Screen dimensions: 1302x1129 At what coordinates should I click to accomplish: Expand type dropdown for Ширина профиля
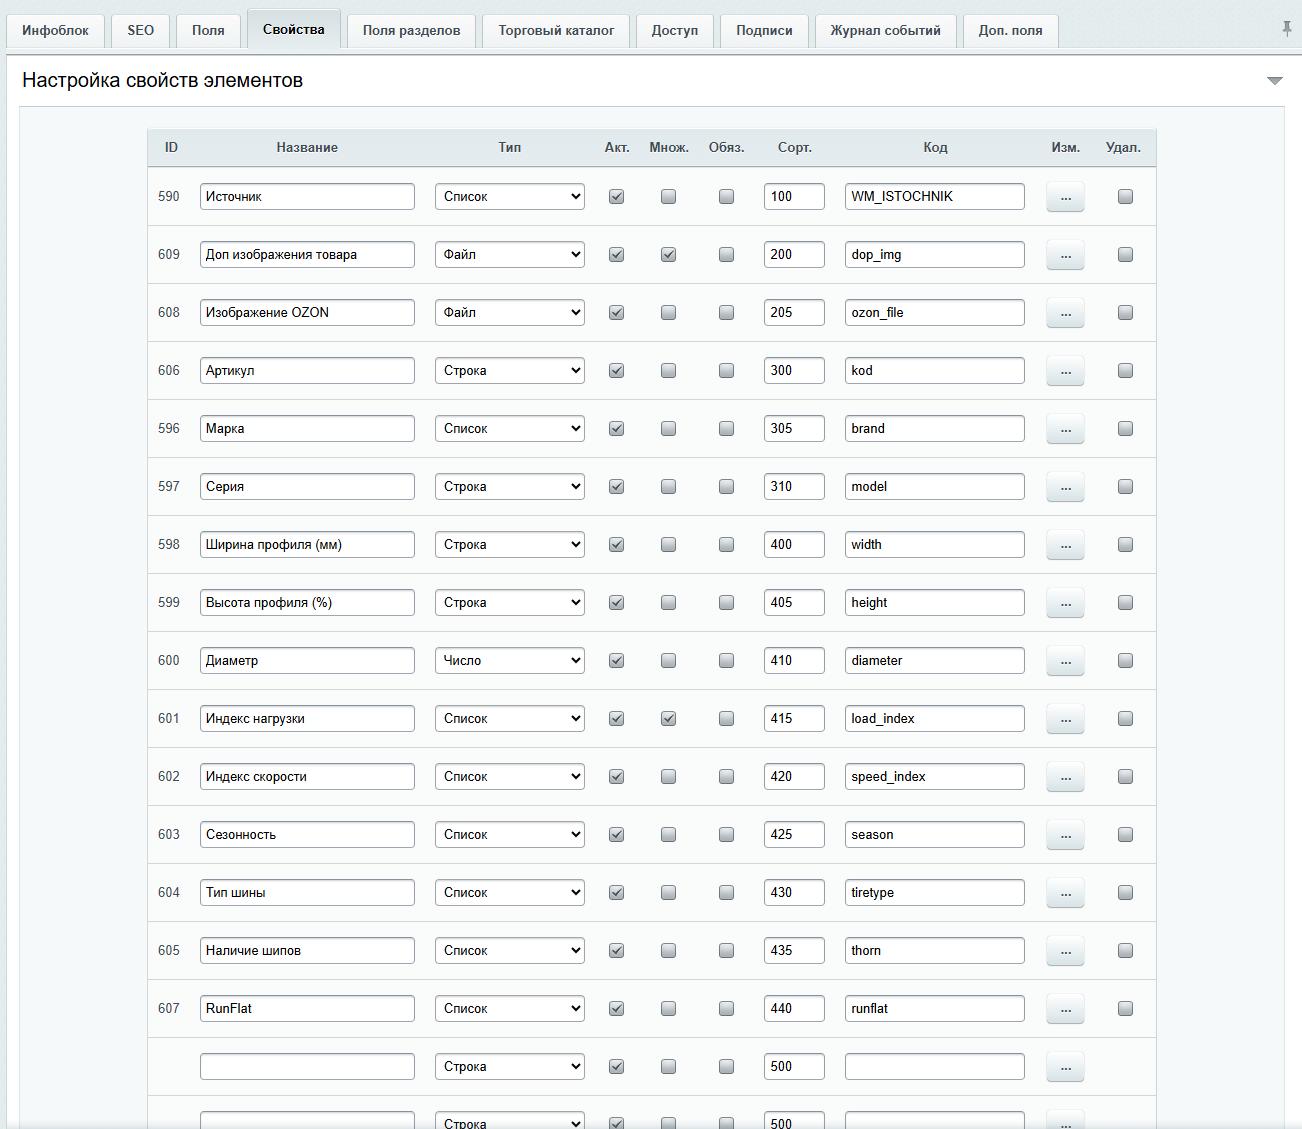coord(510,545)
